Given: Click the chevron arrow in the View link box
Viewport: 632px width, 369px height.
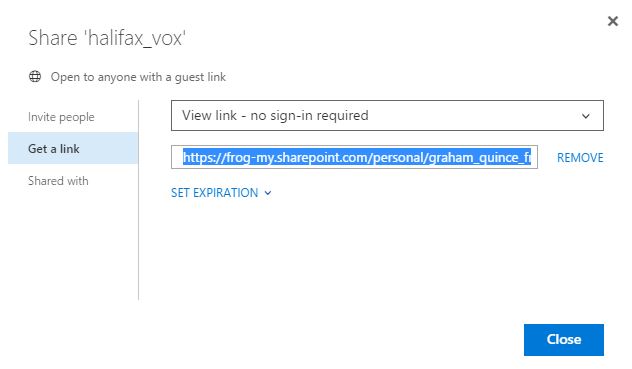Looking at the screenshot, I should (x=586, y=116).
